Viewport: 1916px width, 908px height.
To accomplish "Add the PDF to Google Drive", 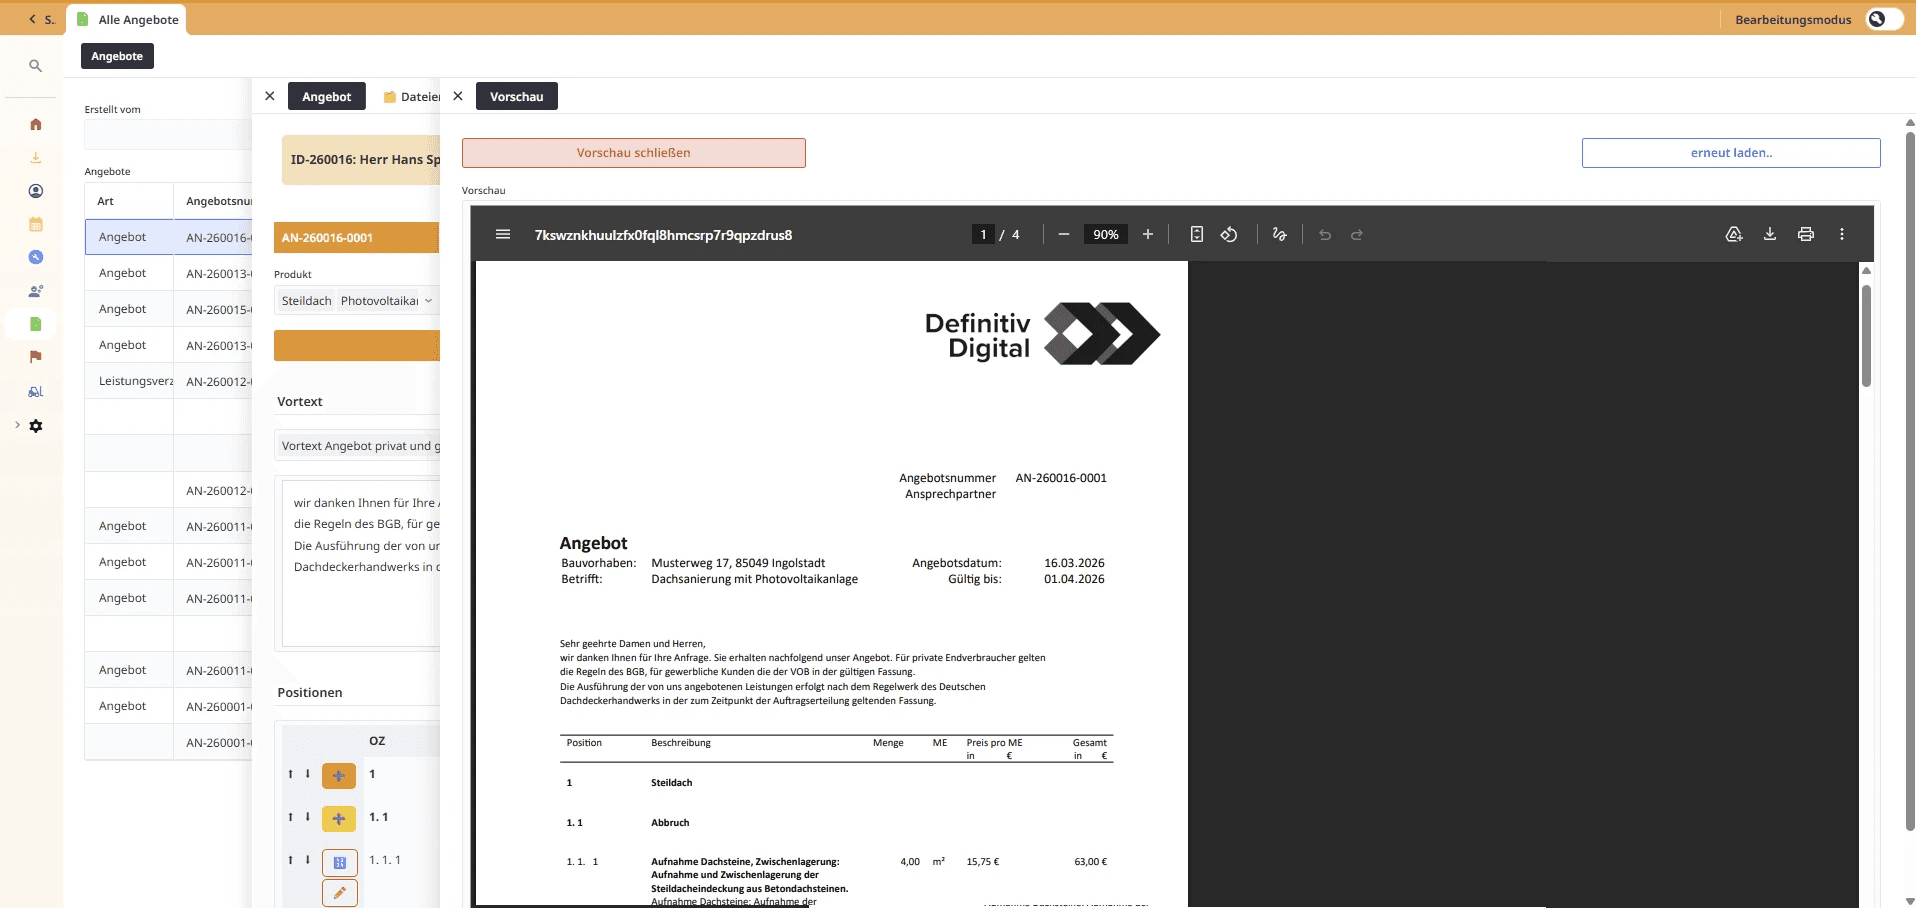I will 1735,234.
